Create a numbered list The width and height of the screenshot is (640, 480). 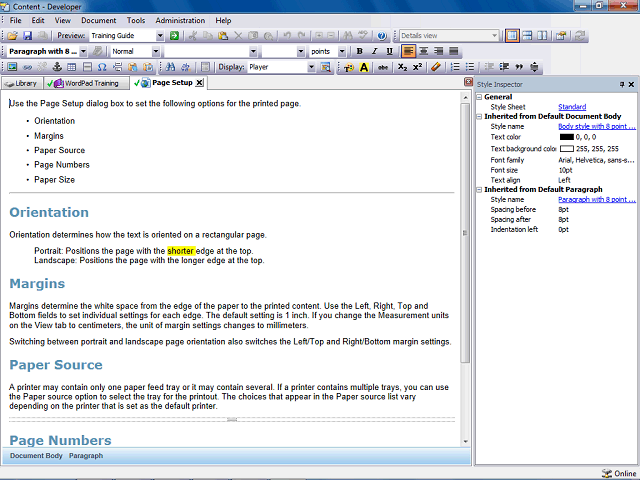(455, 67)
